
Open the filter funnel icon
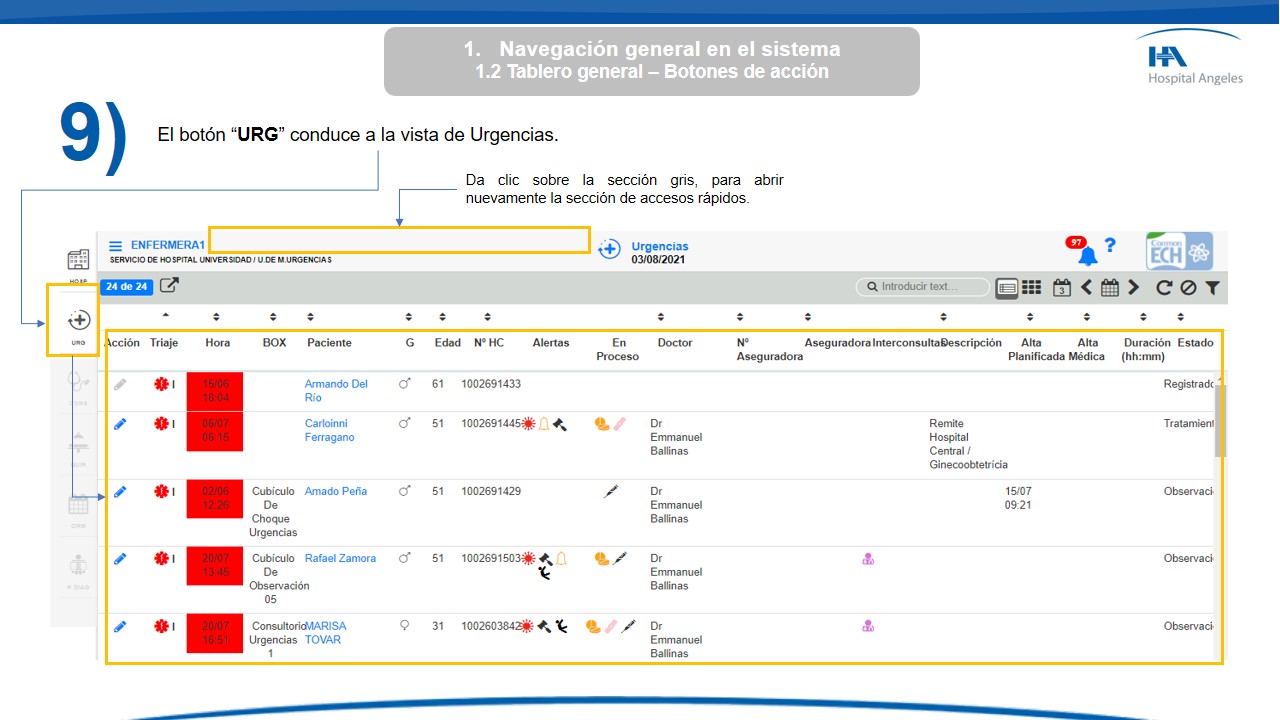1212,288
